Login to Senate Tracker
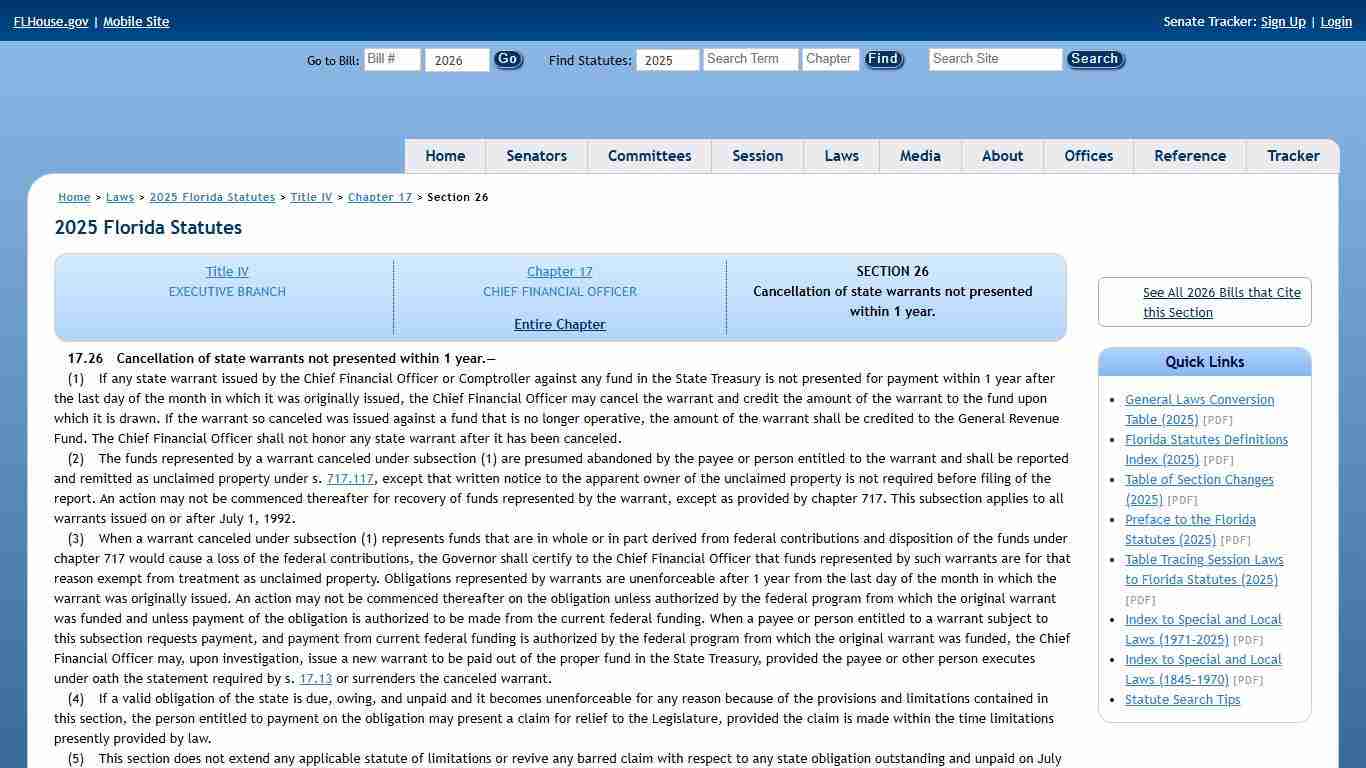Viewport: 1366px width, 768px height. pyautogui.click(x=1336, y=21)
